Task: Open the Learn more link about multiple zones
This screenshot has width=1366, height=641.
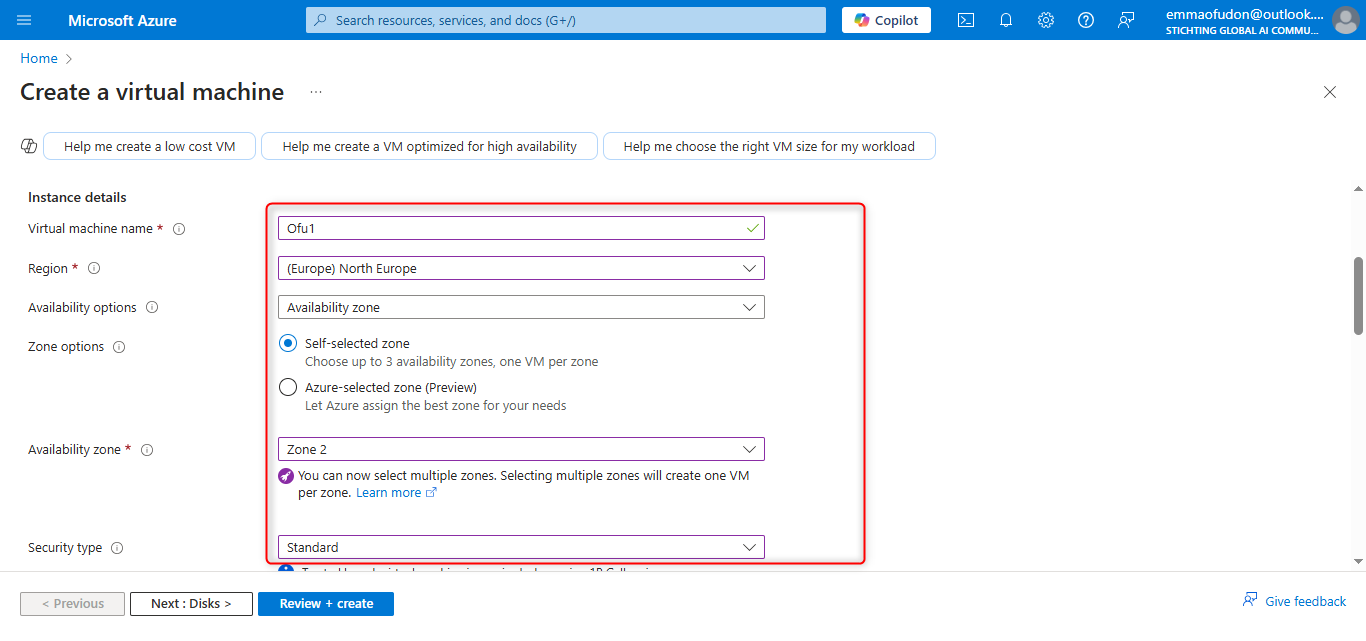Action: [396, 493]
